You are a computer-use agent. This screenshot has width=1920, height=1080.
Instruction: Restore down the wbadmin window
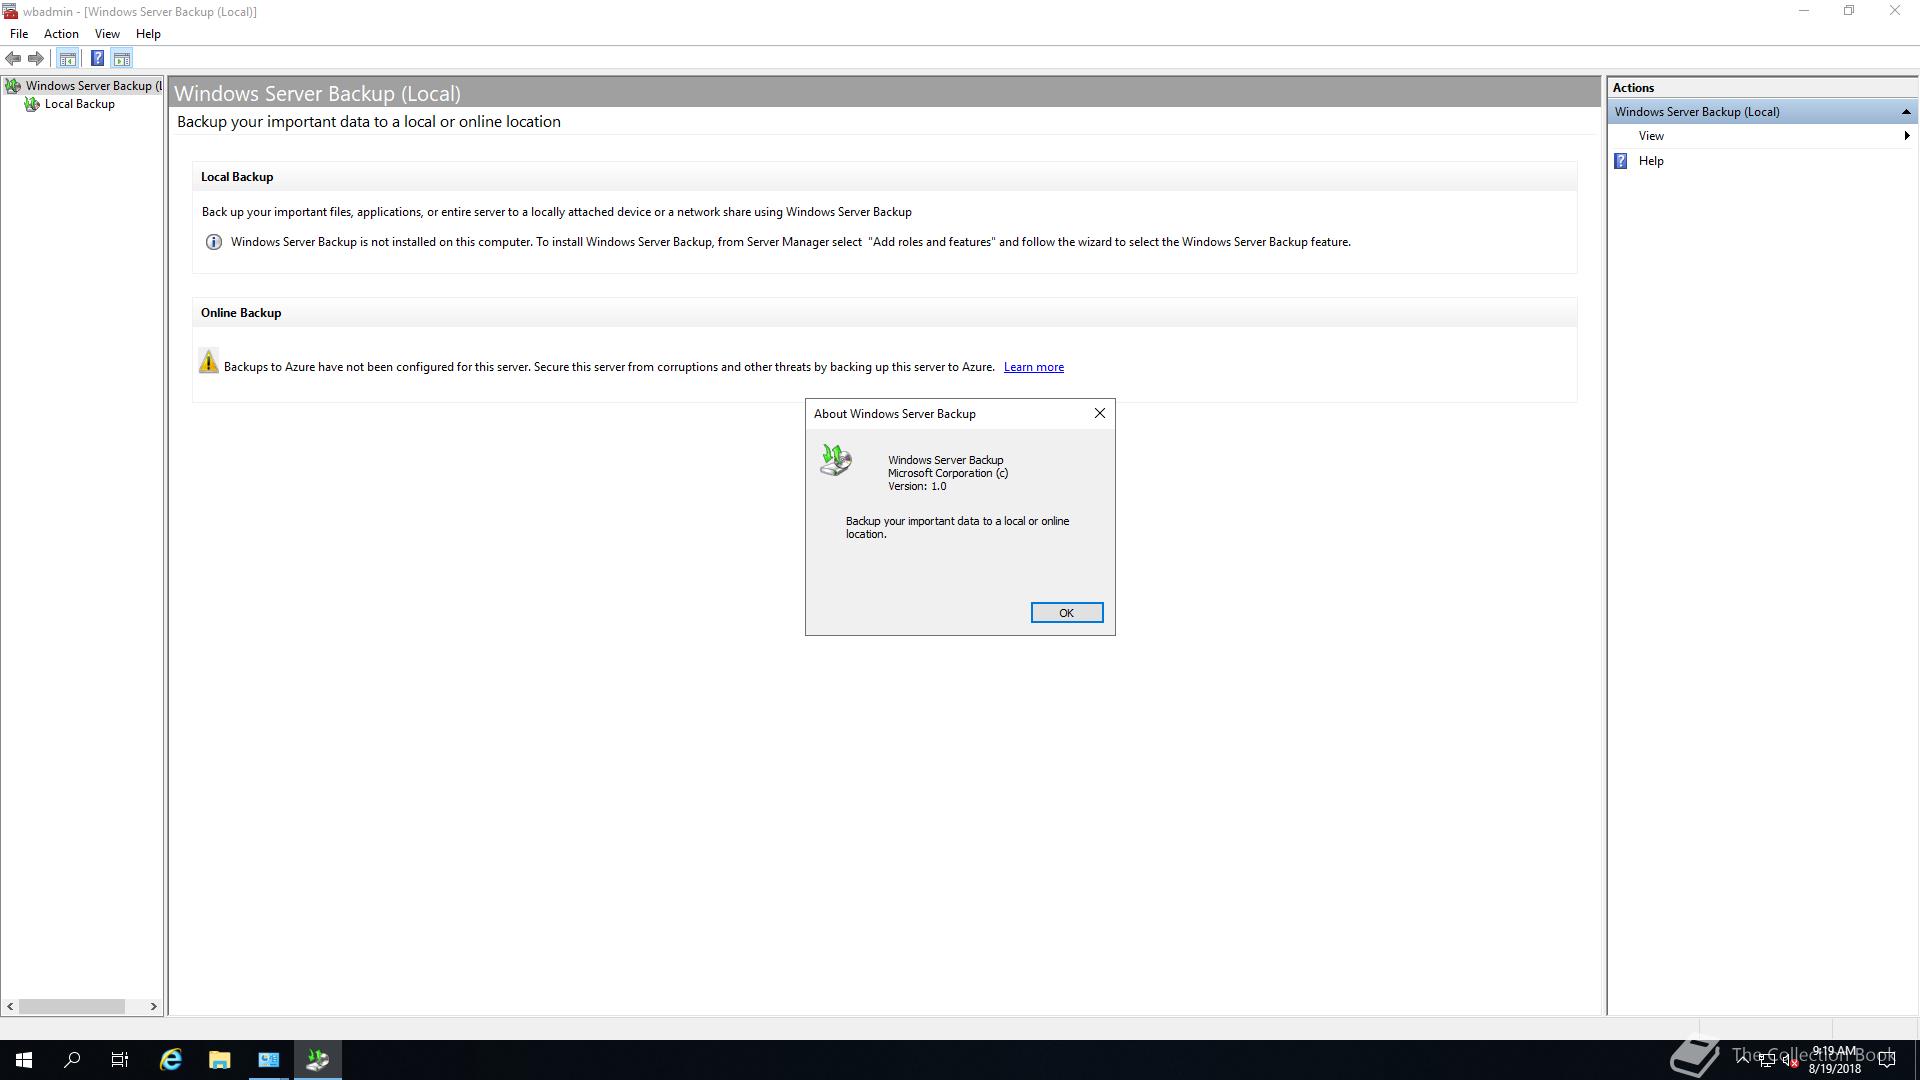(x=1849, y=11)
